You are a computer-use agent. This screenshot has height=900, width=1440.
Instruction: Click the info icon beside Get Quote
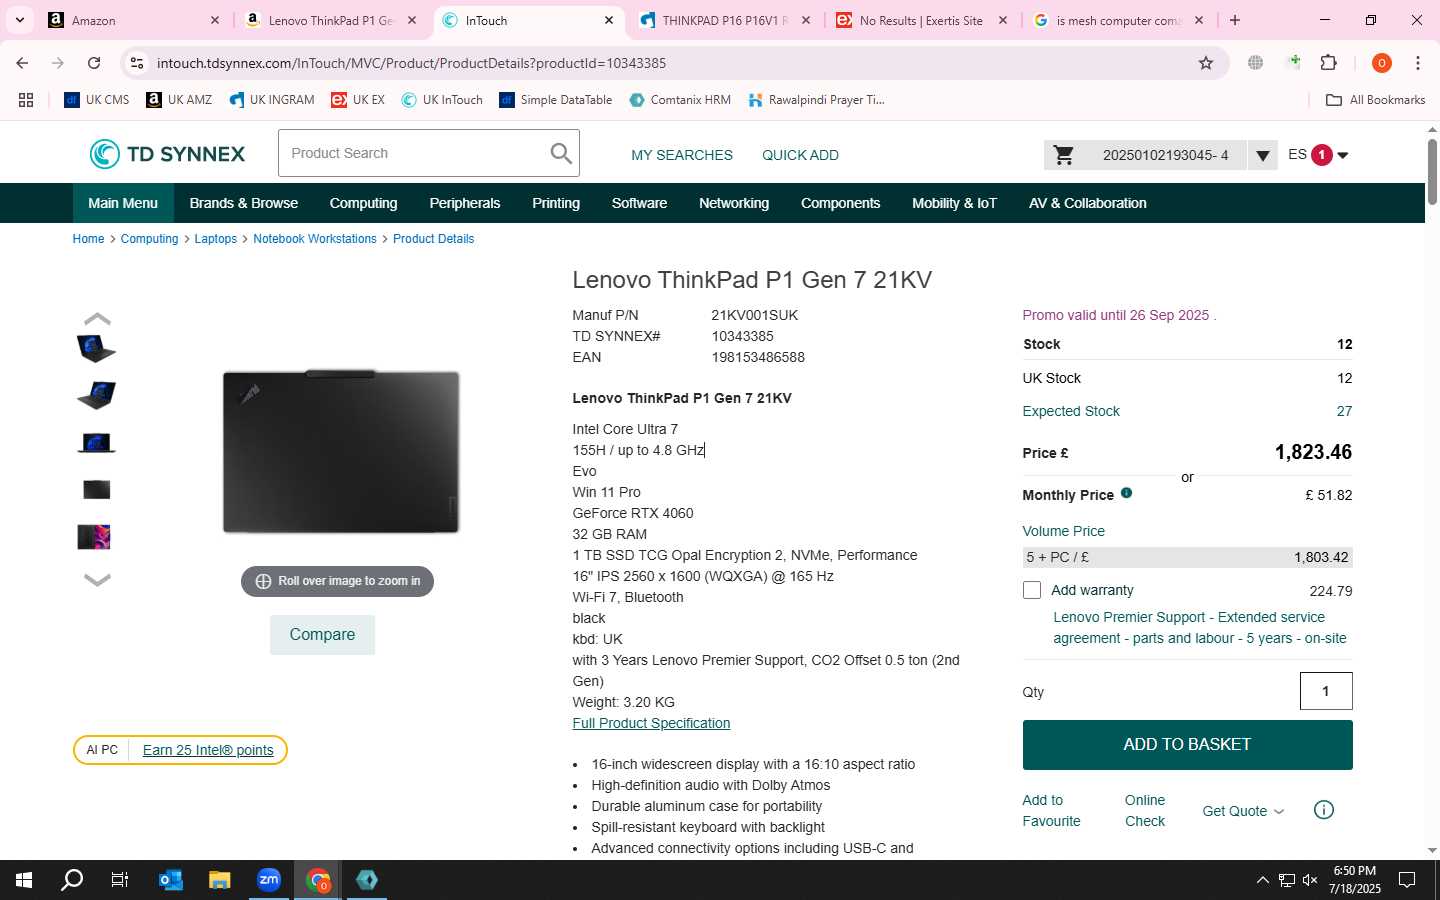click(x=1324, y=810)
